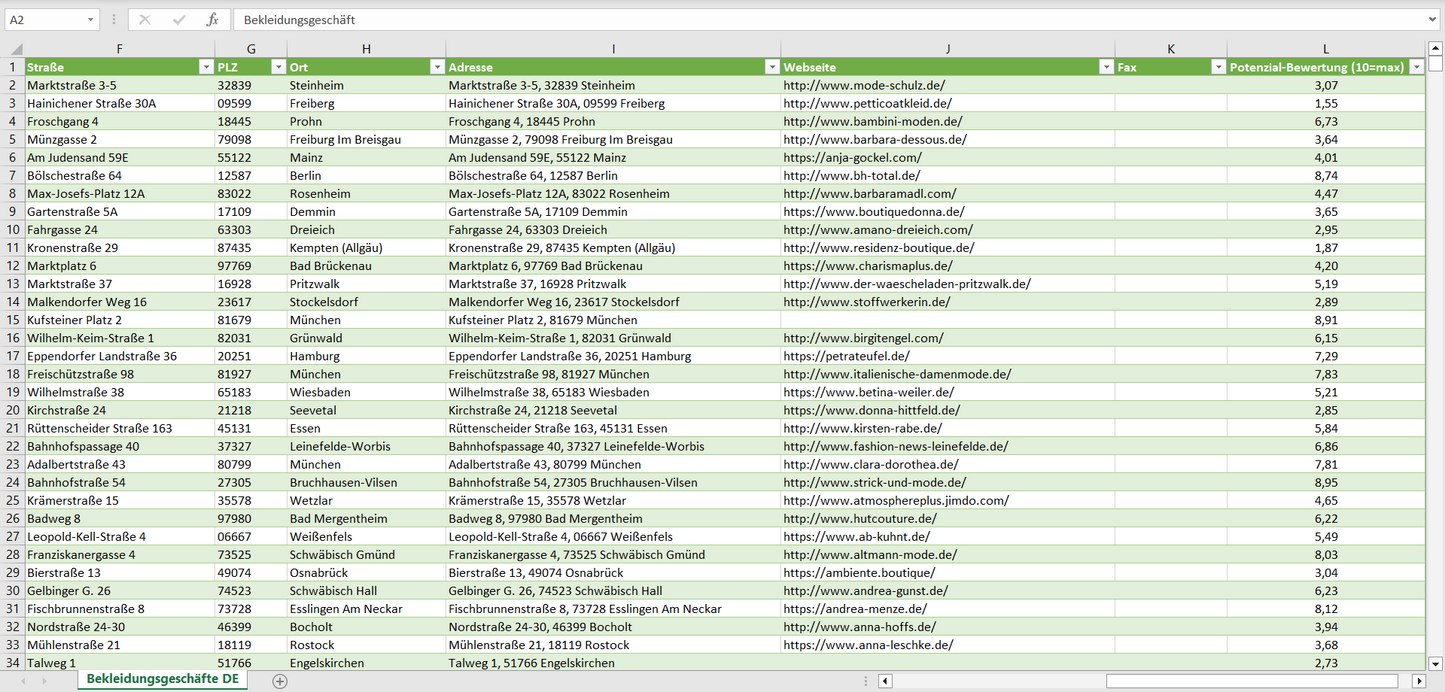Image resolution: width=1445 pixels, height=692 pixels.
Task: Open the anja-gockel.com website link
Action: (852, 158)
